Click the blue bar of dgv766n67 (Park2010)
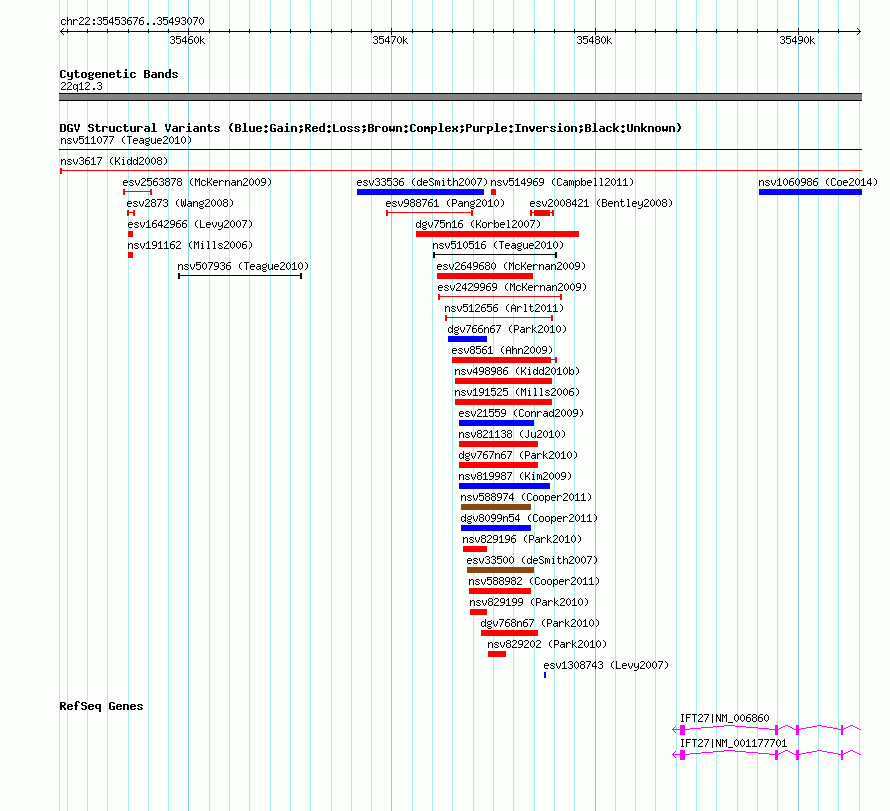 (467, 339)
